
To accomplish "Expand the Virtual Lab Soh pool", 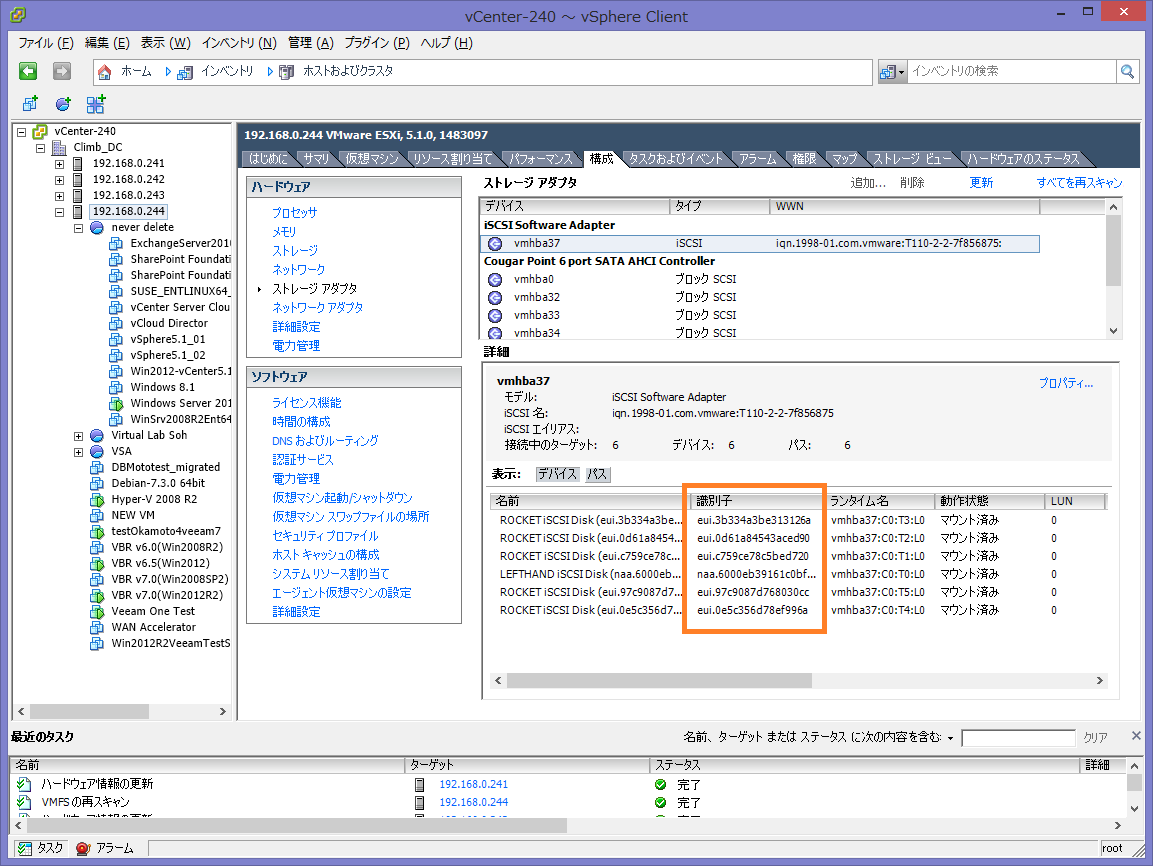I will pyautogui.click(x=78, y=436).
